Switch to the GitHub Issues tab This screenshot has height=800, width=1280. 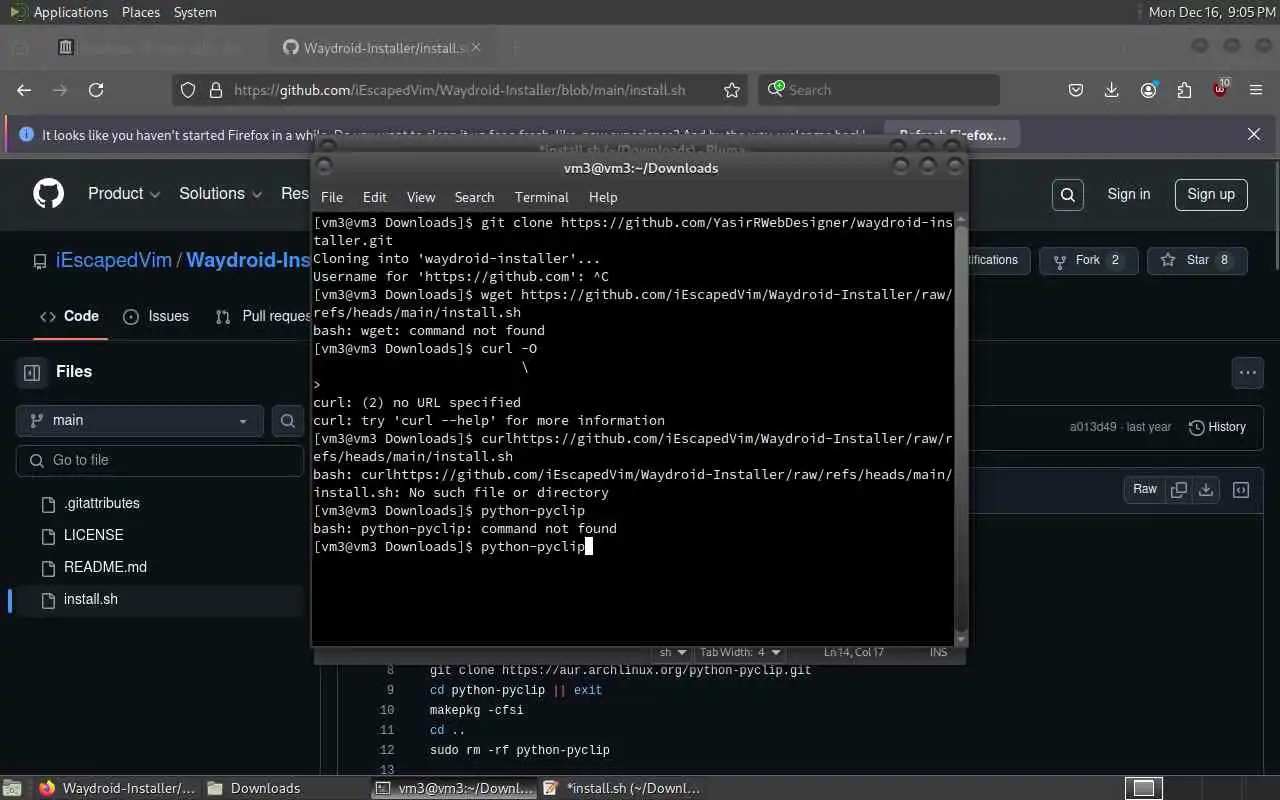156,316
